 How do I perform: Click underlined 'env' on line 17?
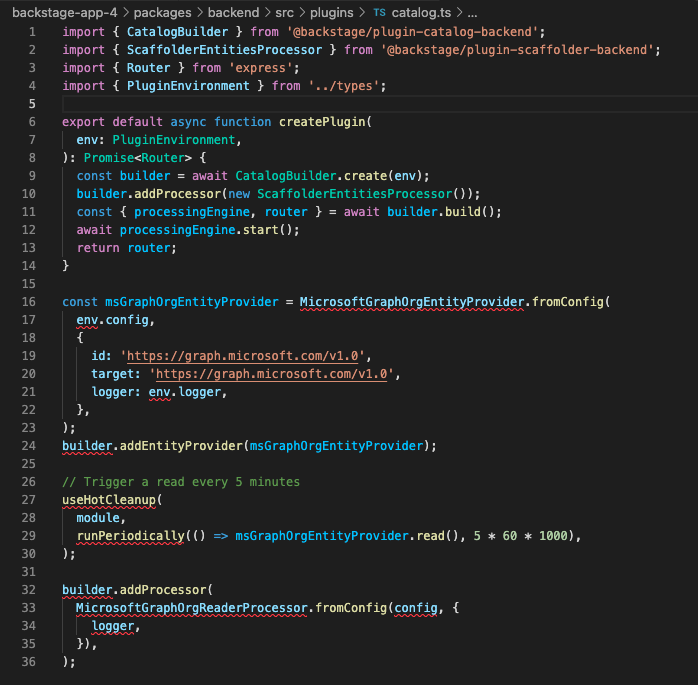pos(87,320)
